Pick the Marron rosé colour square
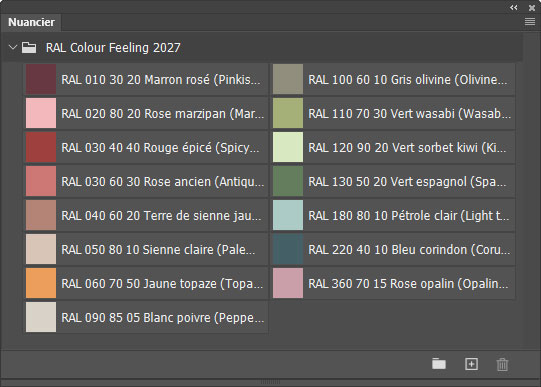541x387 pixels. tap(41, 79)
